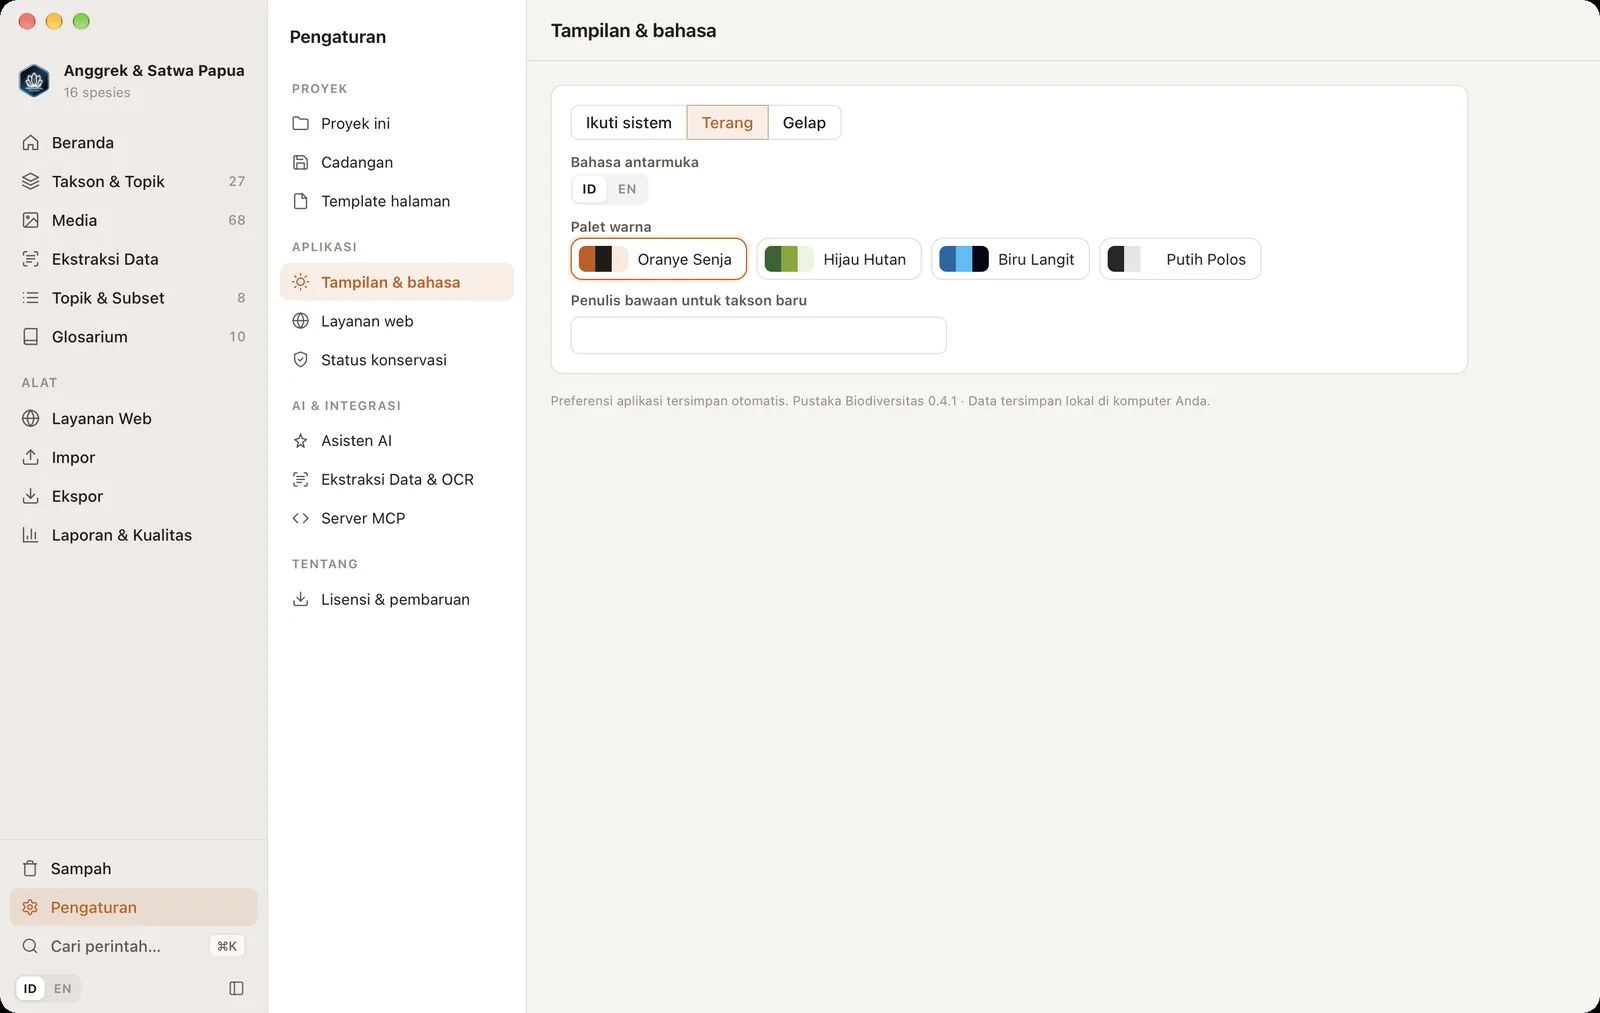
Task: Click the Media image icon
Action: (31, 221)
